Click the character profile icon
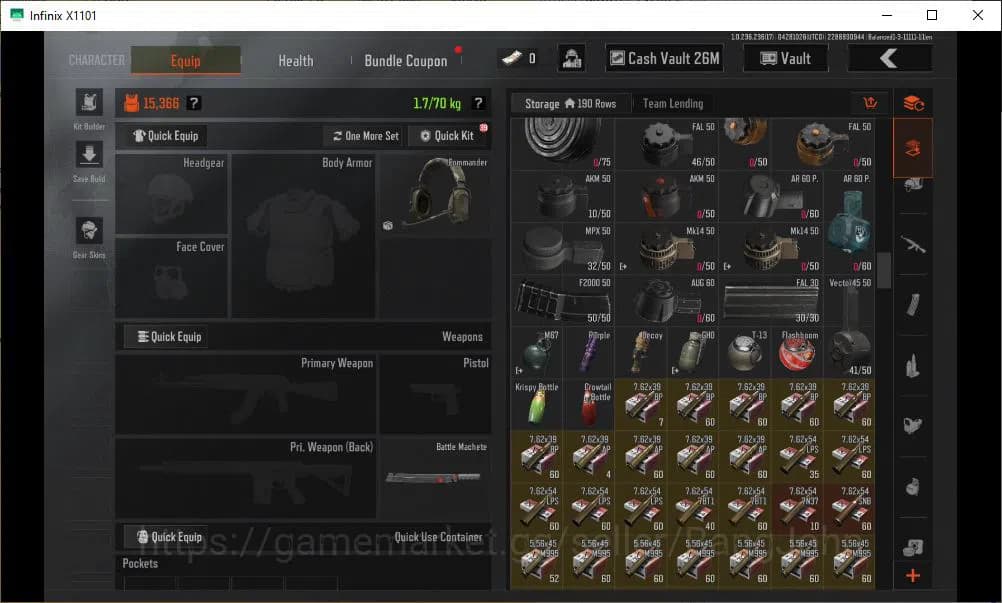The height and width of the screenshot is (603, 1002). [x=571, y=58]
